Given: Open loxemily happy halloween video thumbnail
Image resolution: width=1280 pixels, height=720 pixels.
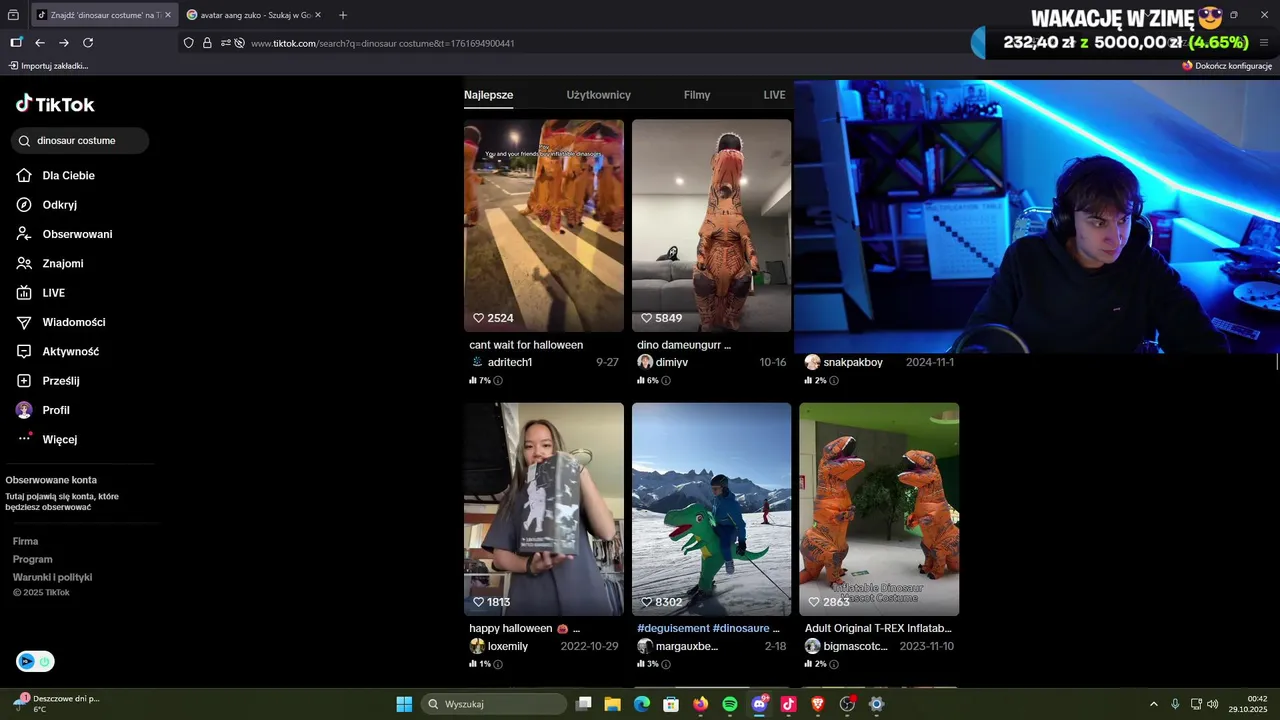Looking at the screenshot, I should coord(543,509).
